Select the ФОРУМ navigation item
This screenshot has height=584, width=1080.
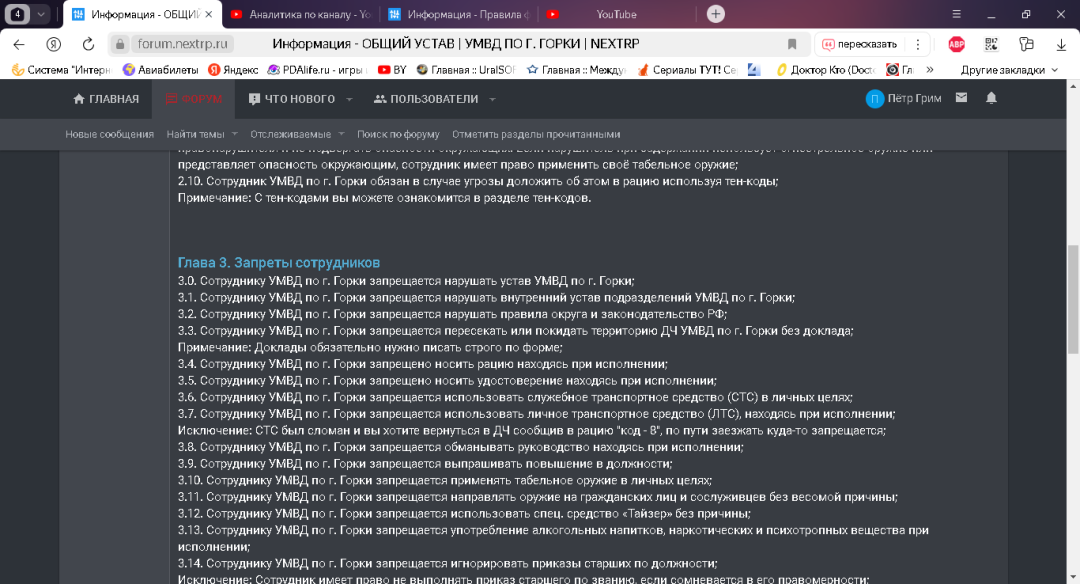point(194,98)
